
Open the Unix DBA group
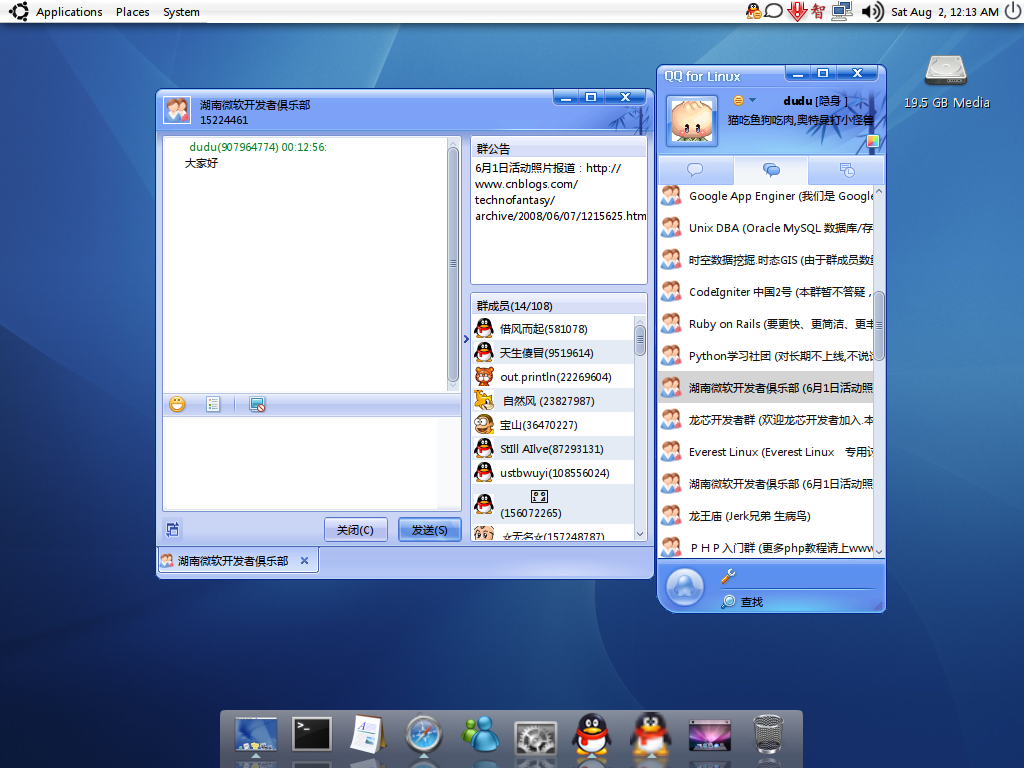pos(766,228)
